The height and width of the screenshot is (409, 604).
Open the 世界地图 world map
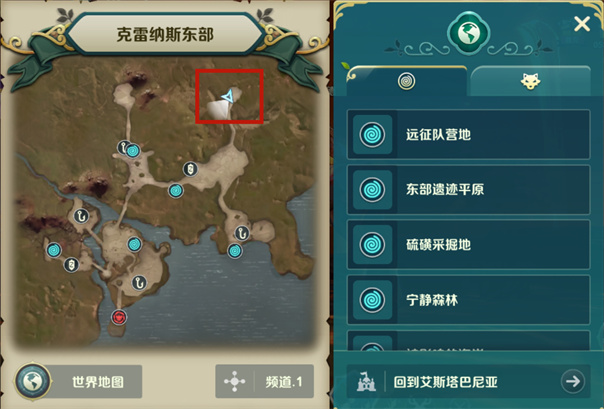[x=79, y=382]
